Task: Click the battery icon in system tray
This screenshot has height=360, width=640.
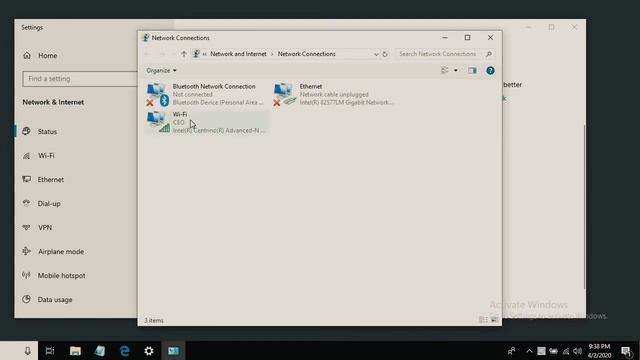Action: (x=553, y=351)
